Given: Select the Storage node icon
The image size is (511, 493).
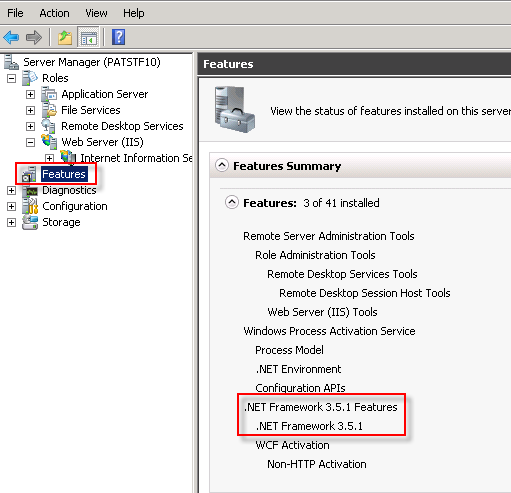Looking at the screenshot, I should (30, 222).
